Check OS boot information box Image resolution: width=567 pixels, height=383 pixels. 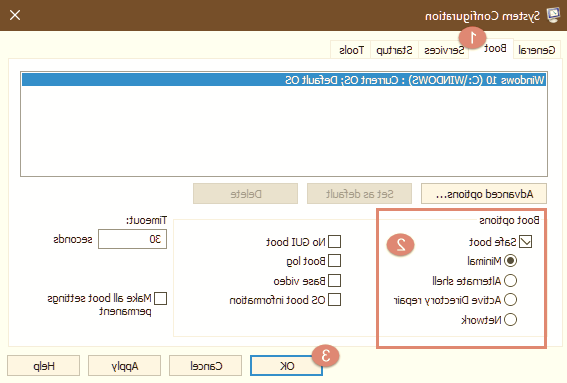pos(334,299)
